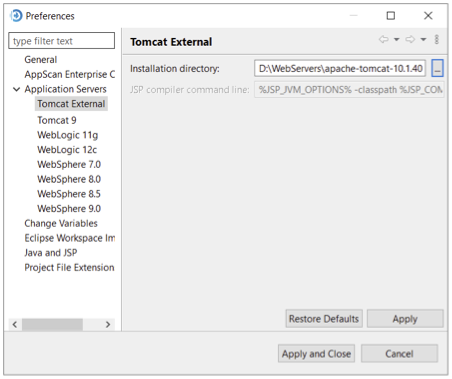Open the back history dropdown arrow
The height and width of the screenshot is (379, 452).
pyautogui.click(x=396, y=40)
